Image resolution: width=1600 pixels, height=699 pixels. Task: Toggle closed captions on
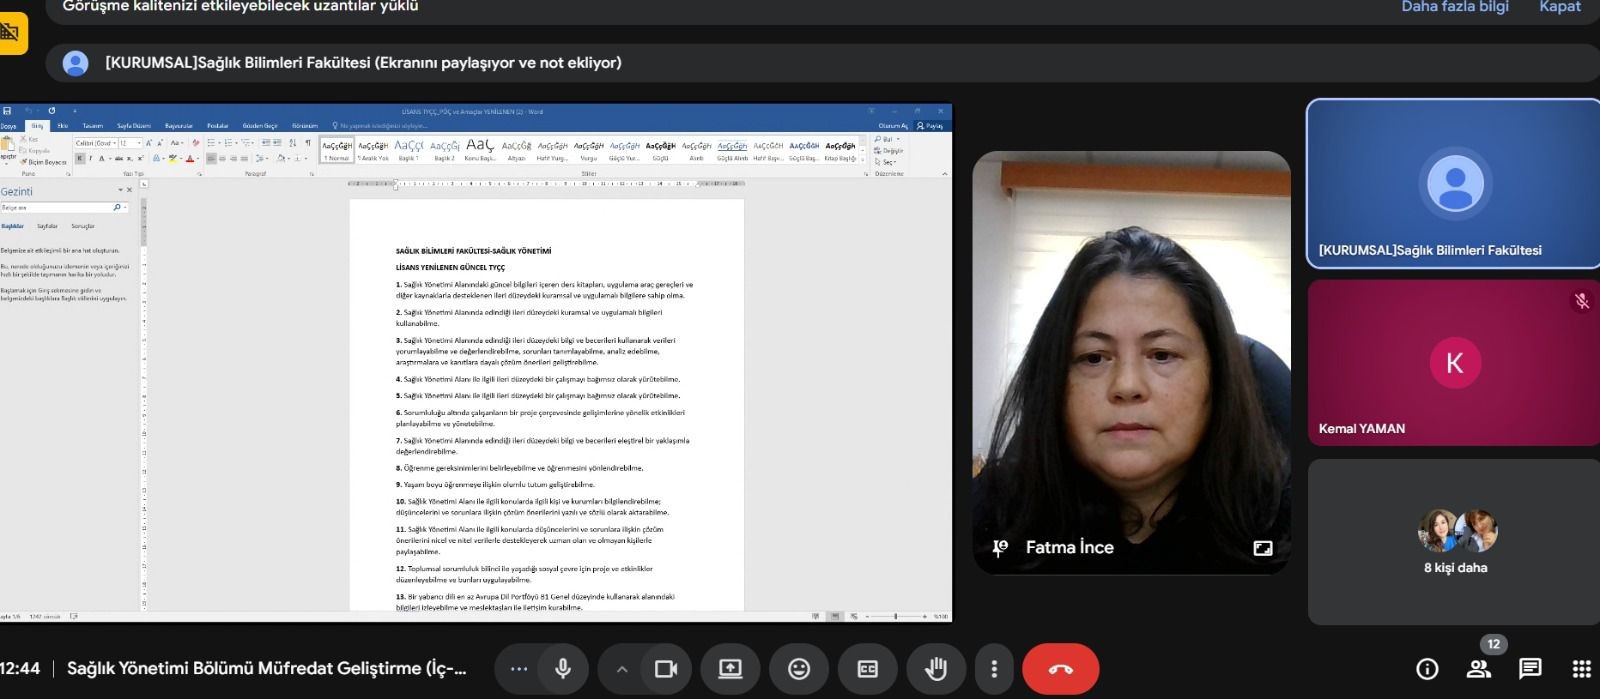click(x=867, y=669)
